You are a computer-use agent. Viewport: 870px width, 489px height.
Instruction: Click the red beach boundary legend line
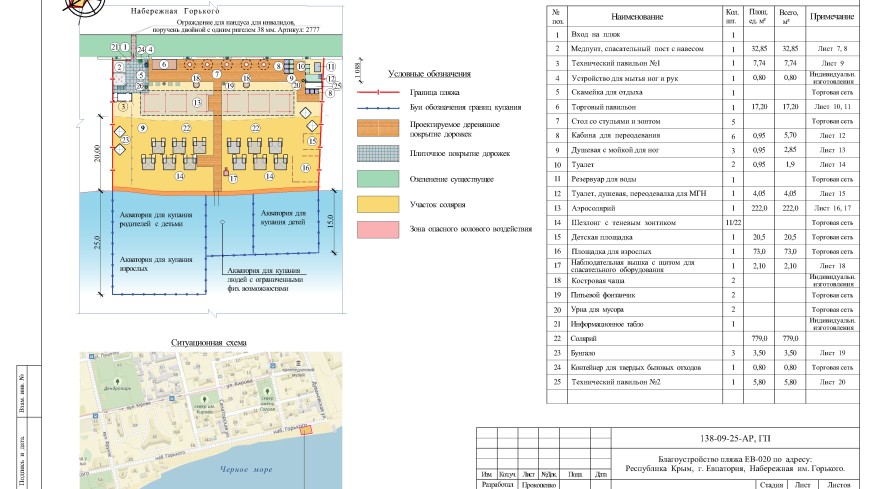point(379,91)
